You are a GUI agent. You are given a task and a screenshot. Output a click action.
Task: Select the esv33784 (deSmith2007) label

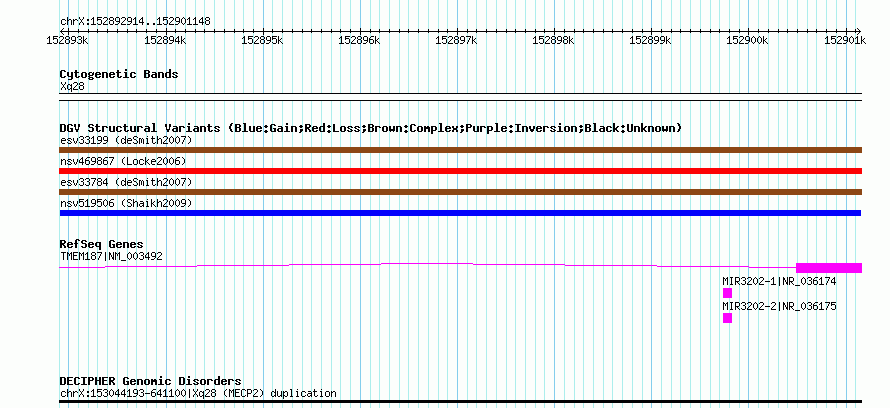126,182
